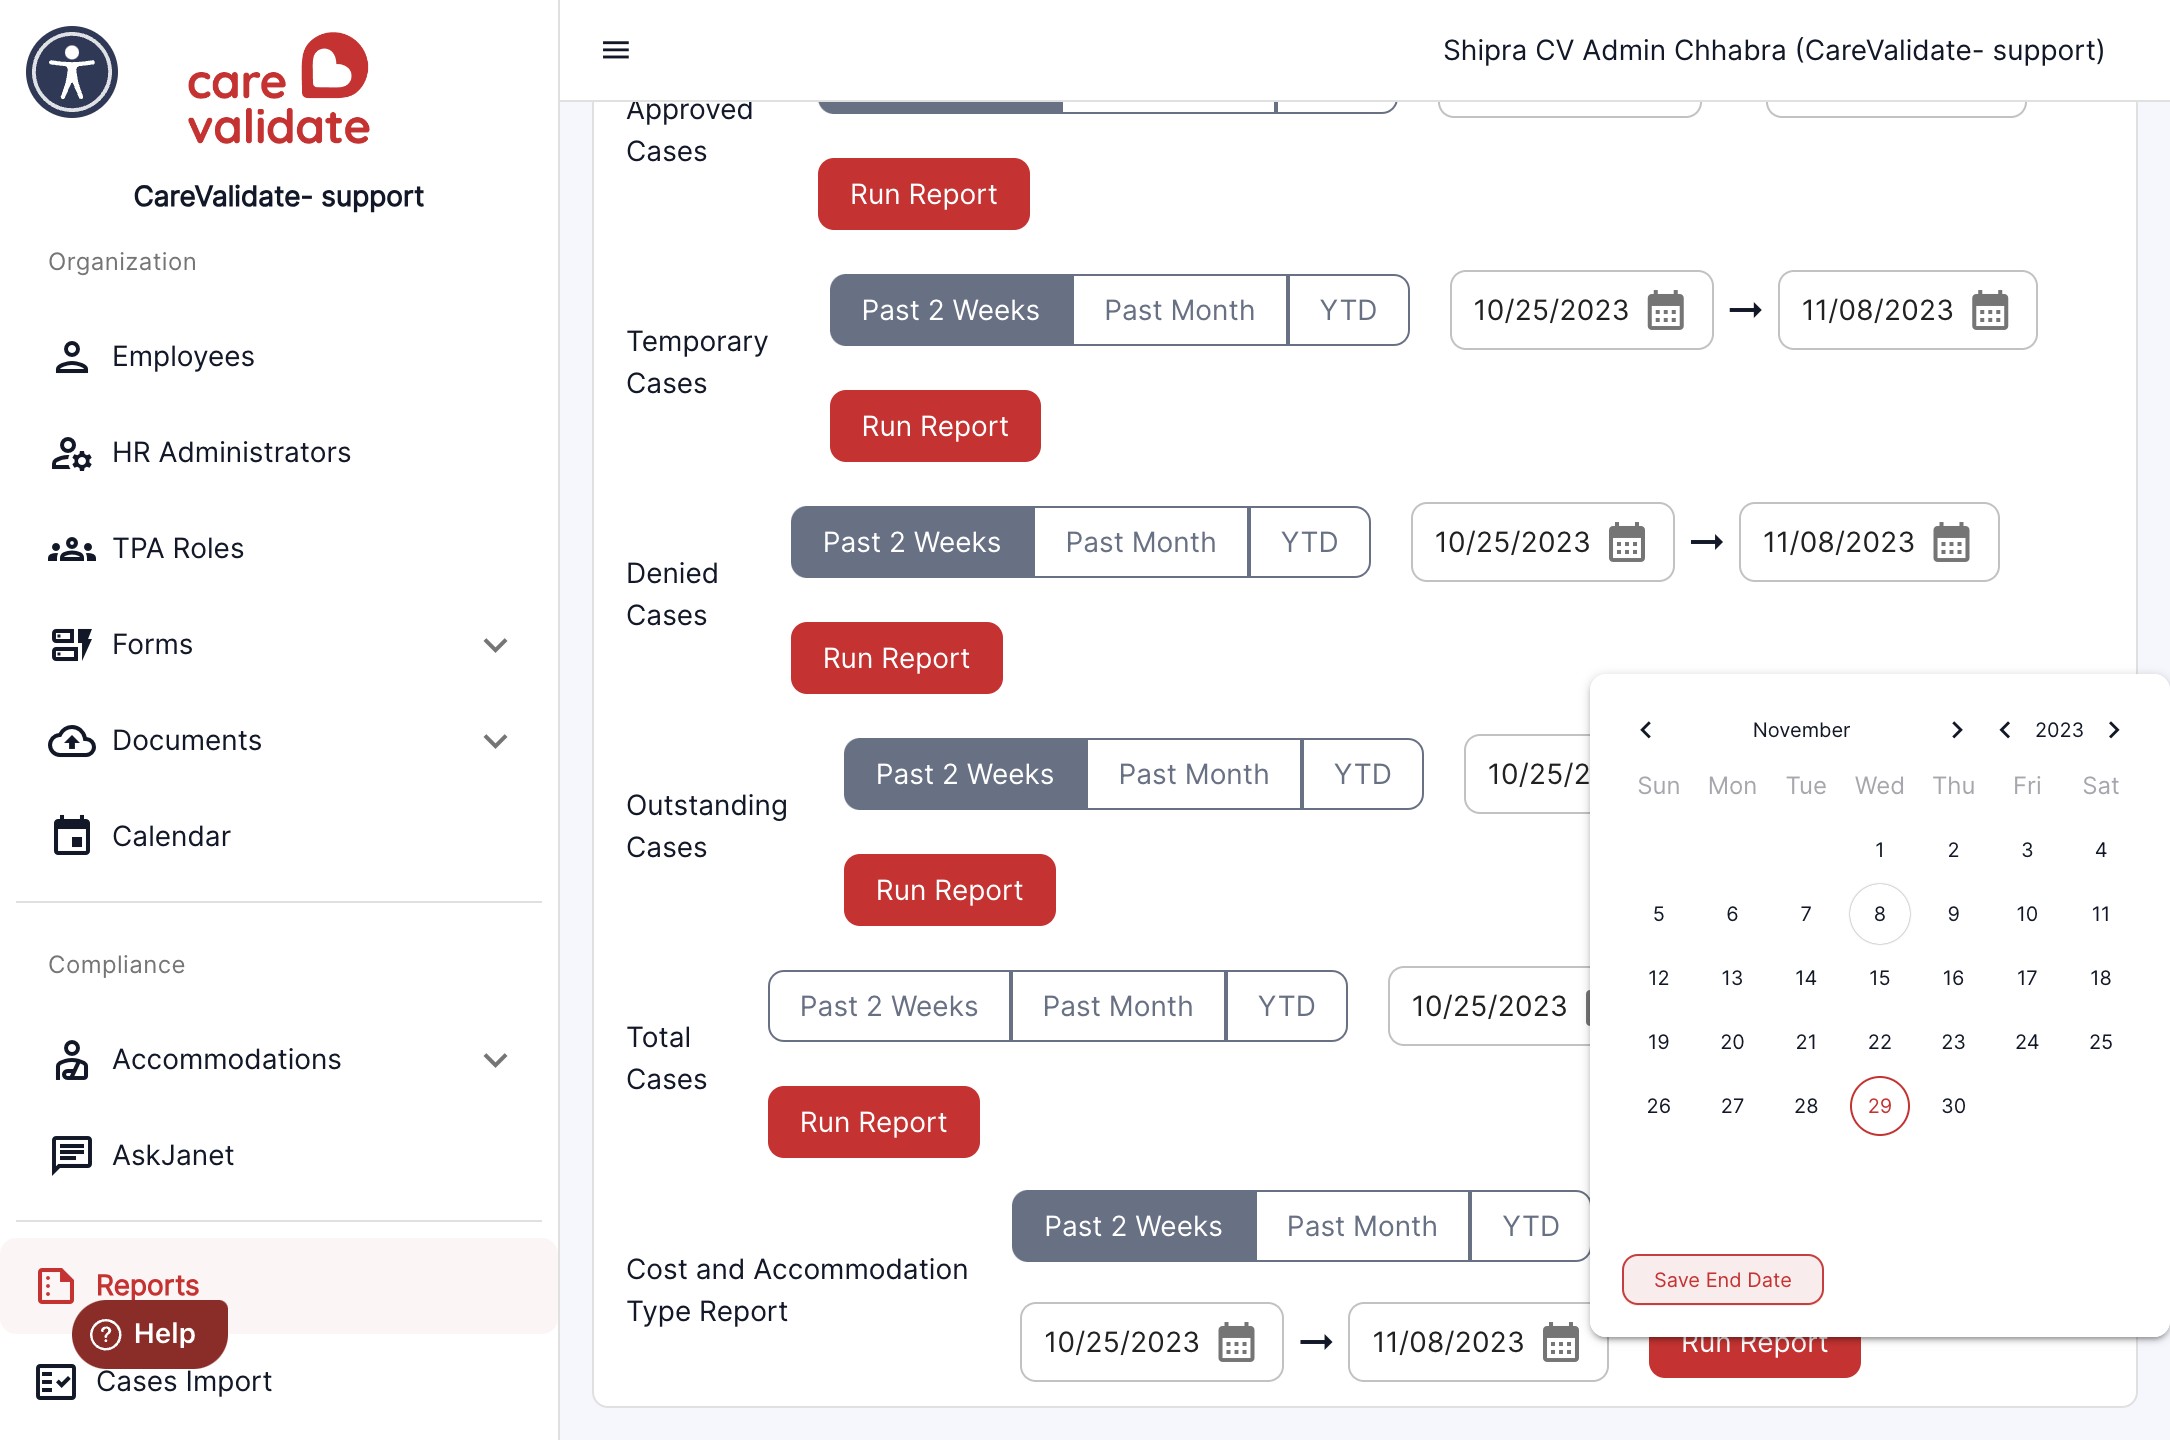The width and height of the screenshot is (2170, 1440).
Task: Run Report for Total Cases
Action: pyautogui.click(x=873, y=1122)
